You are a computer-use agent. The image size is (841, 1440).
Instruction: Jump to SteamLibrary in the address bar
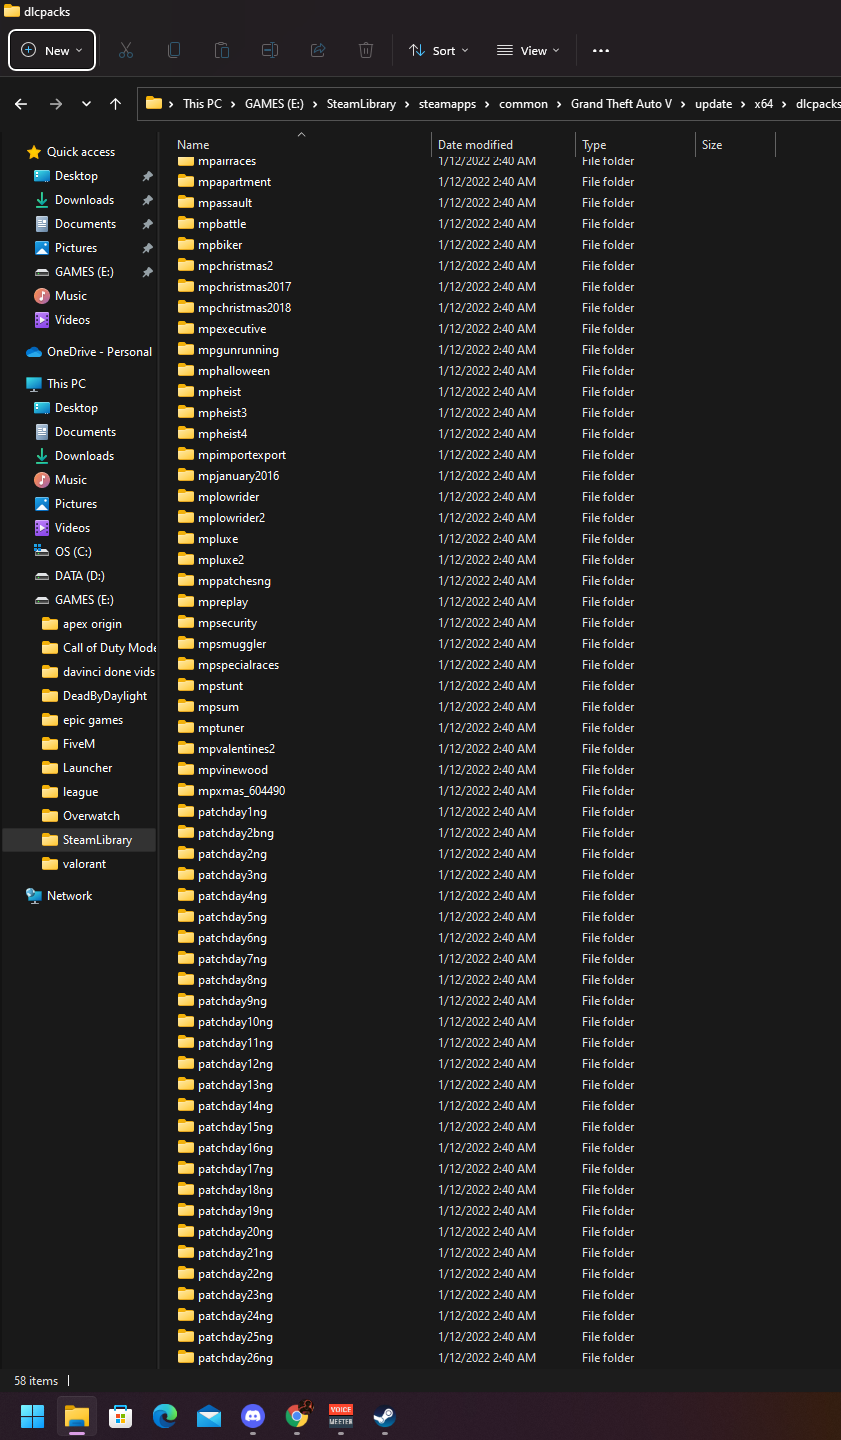(x=361, y=104)
